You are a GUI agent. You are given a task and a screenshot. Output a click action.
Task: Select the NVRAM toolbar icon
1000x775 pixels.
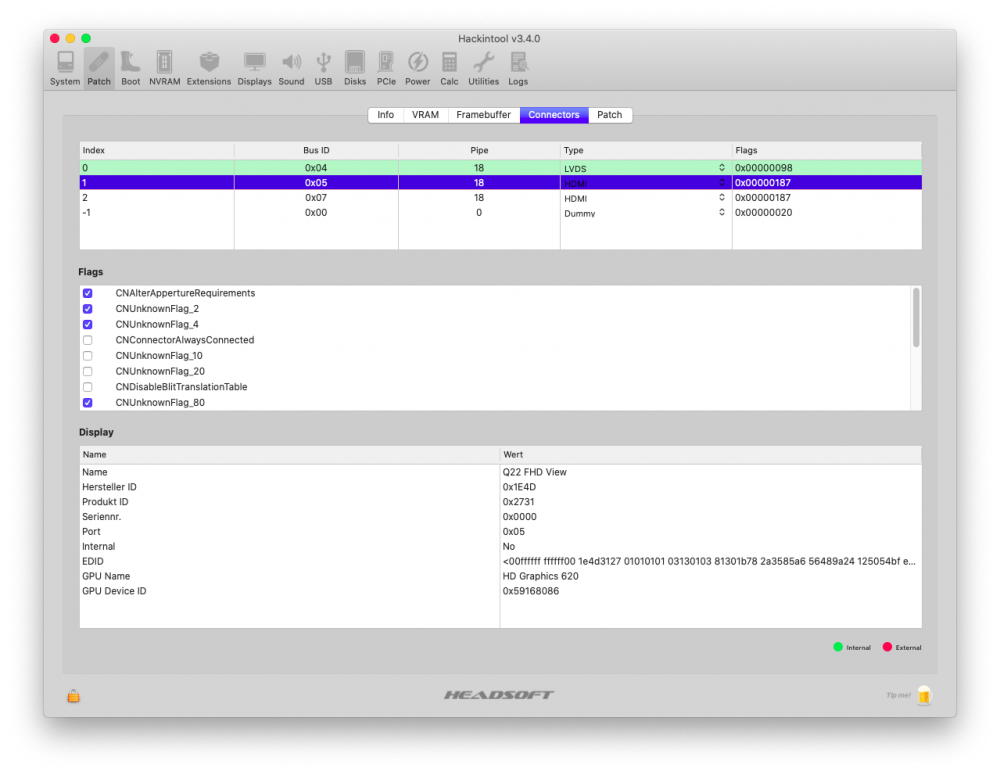[164, 67]
